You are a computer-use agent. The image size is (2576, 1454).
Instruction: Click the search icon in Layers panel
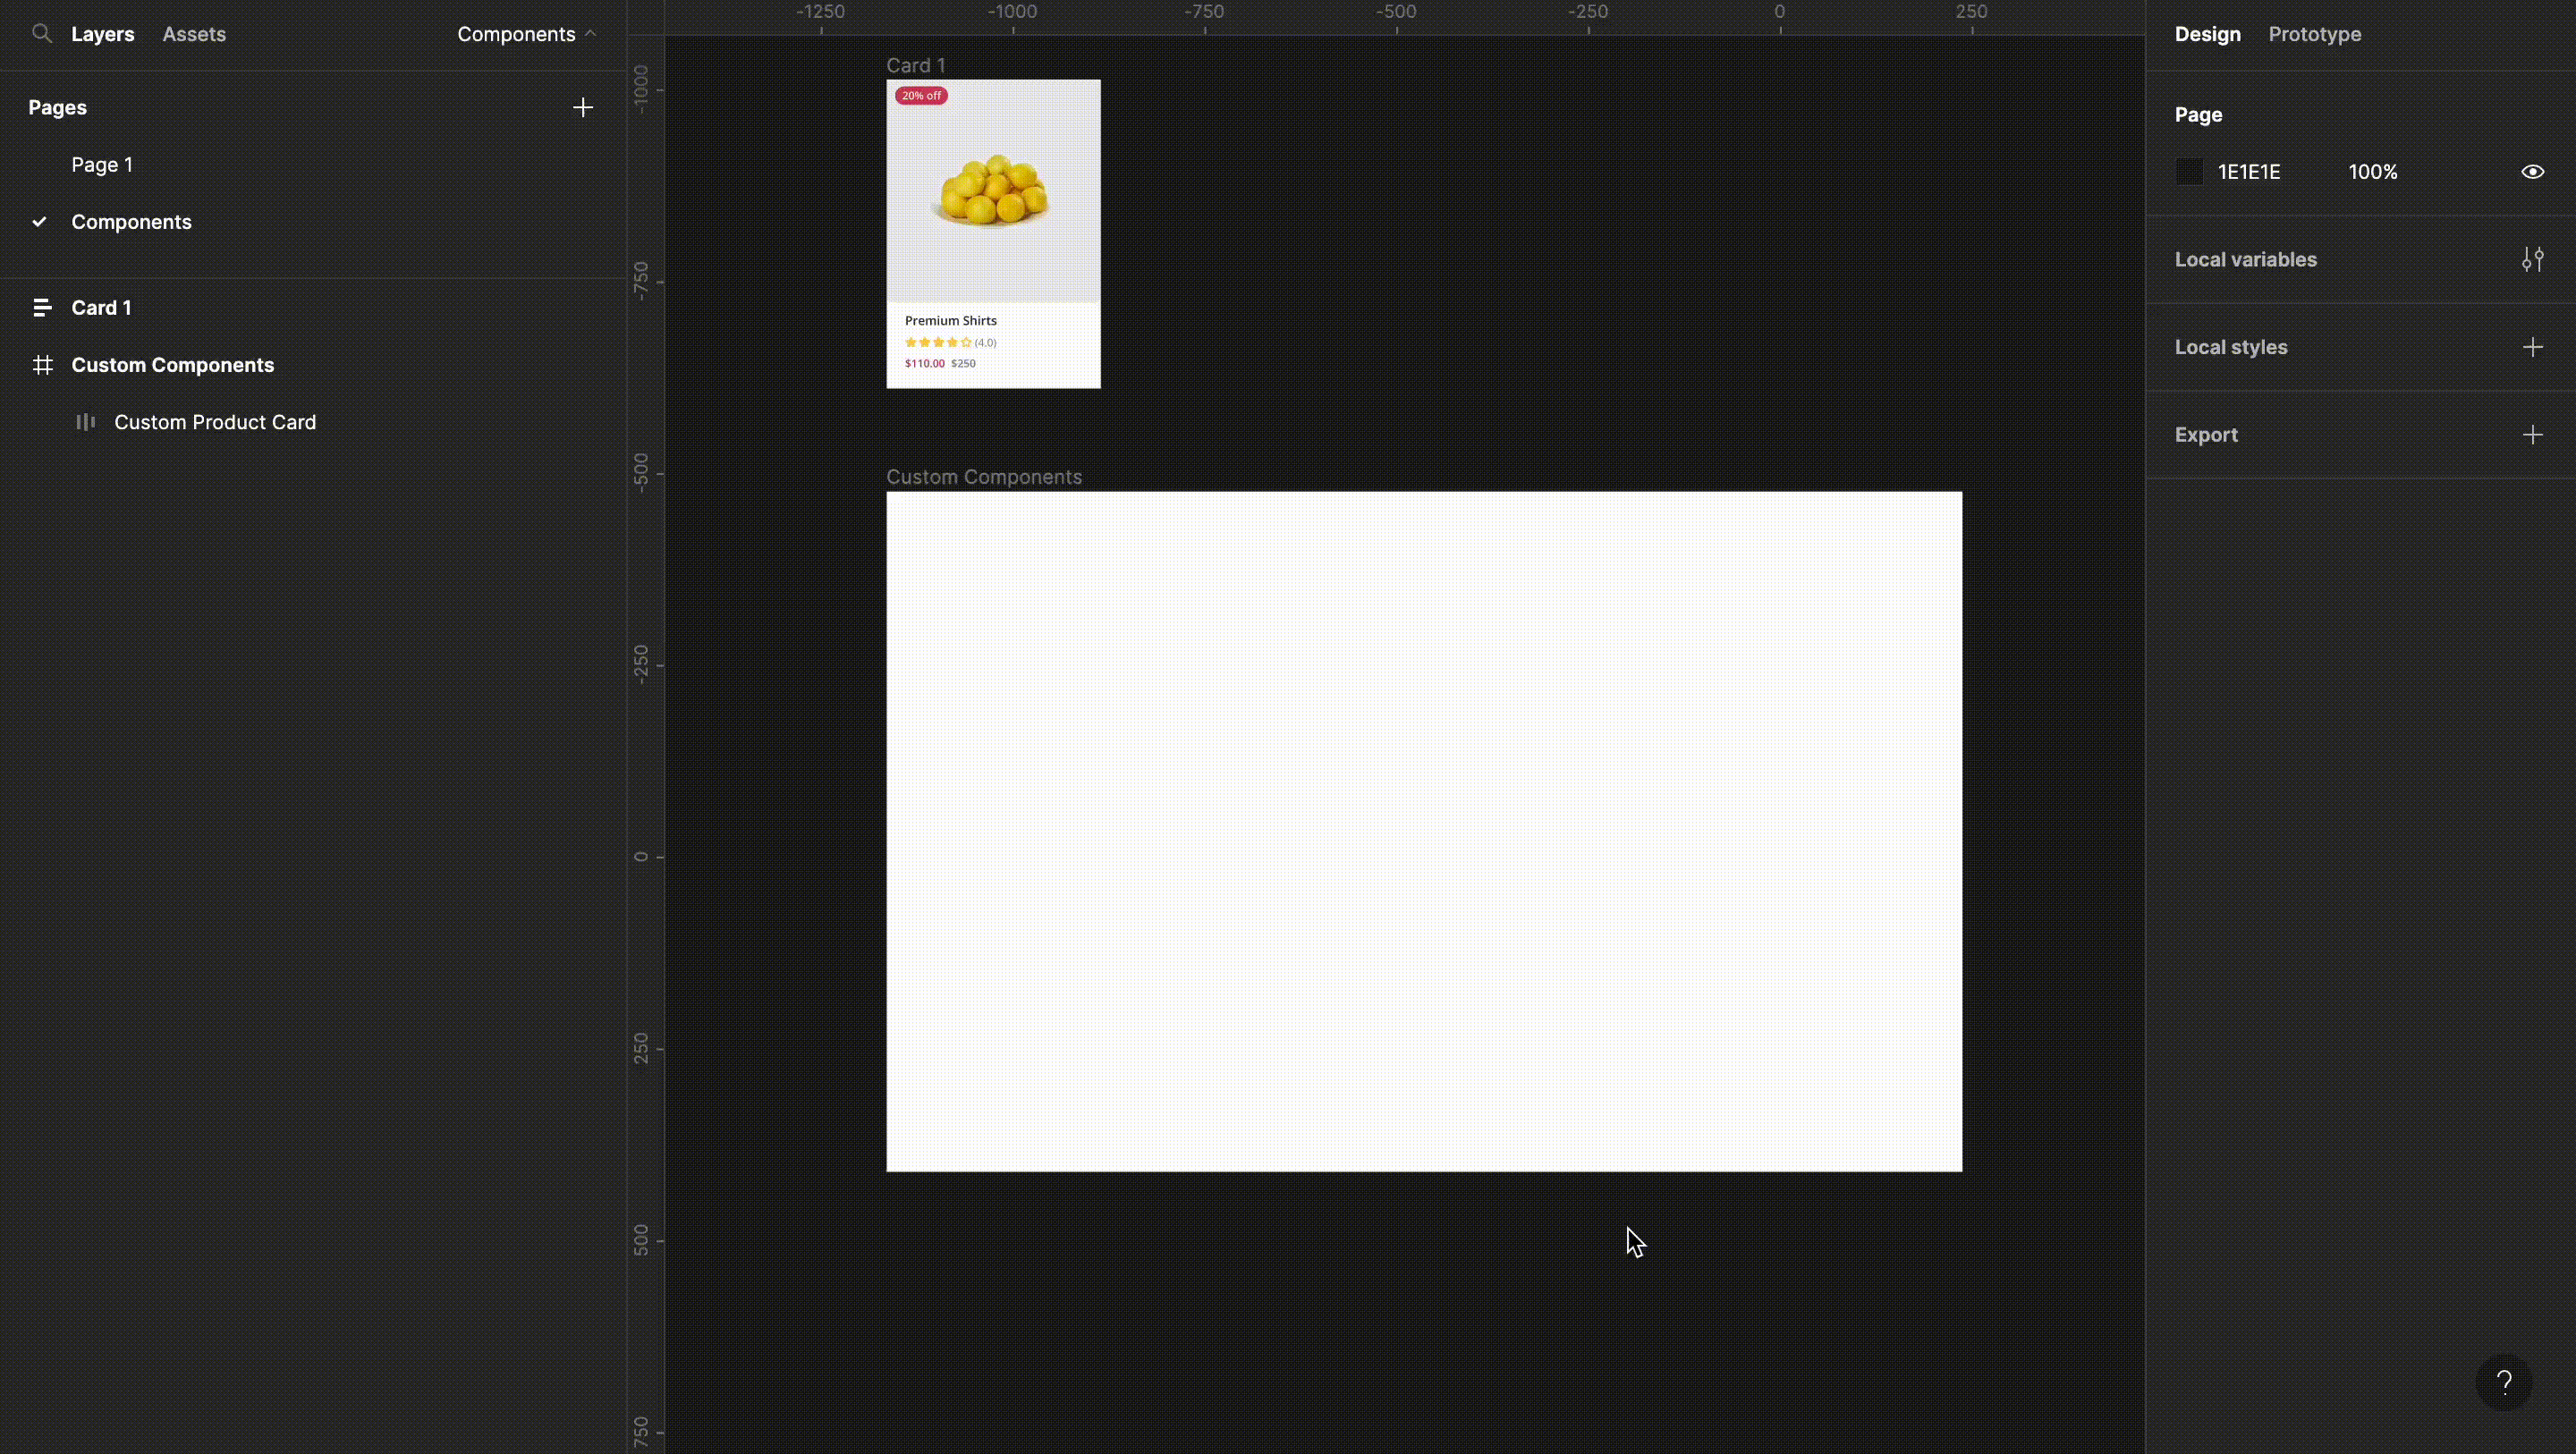(41, 34)
